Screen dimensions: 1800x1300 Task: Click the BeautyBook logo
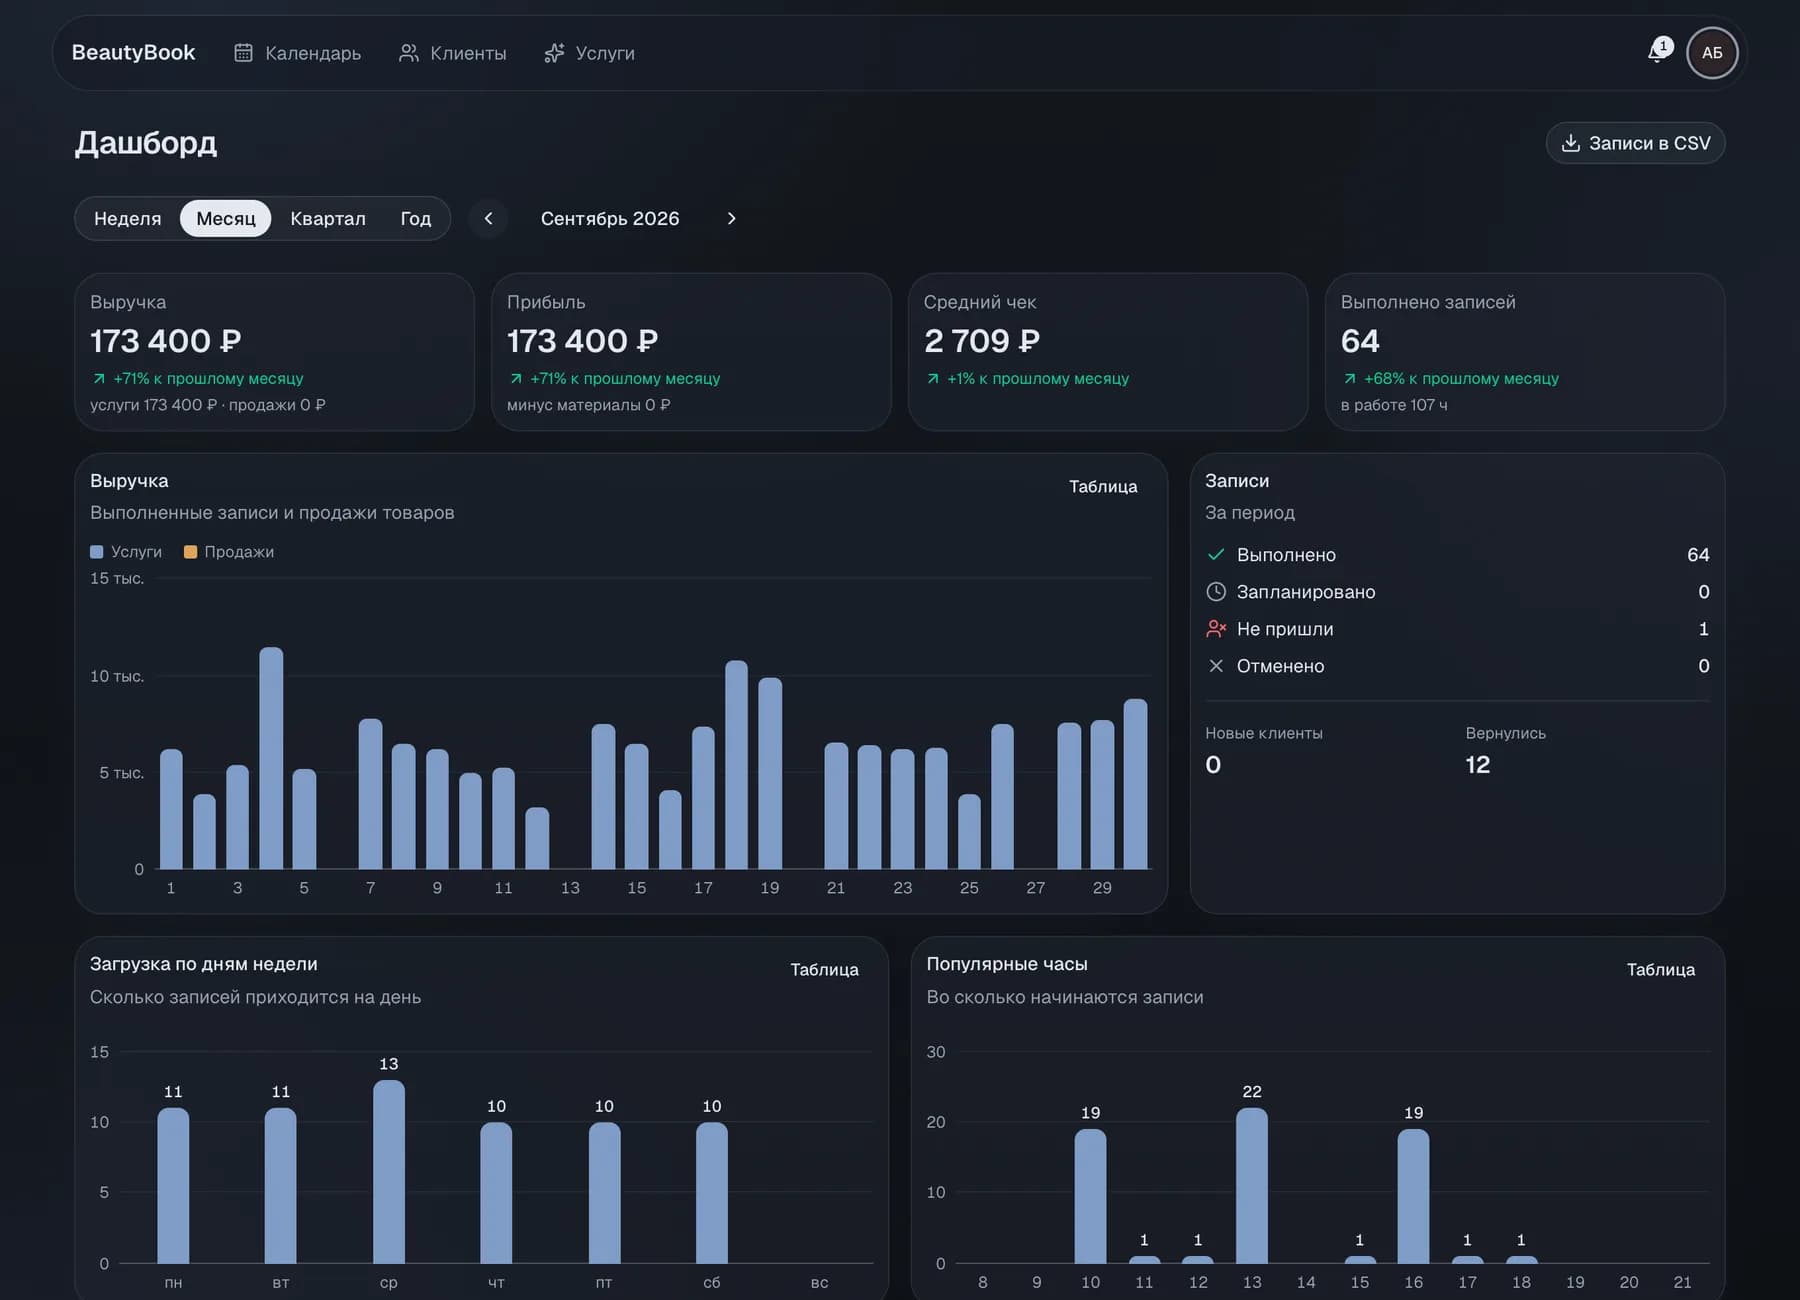click(133, 52)
